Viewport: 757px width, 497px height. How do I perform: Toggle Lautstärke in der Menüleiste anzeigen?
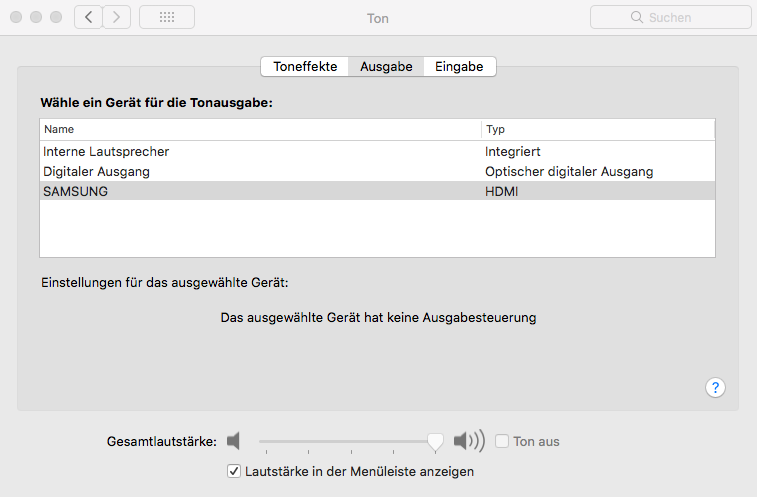234,471
